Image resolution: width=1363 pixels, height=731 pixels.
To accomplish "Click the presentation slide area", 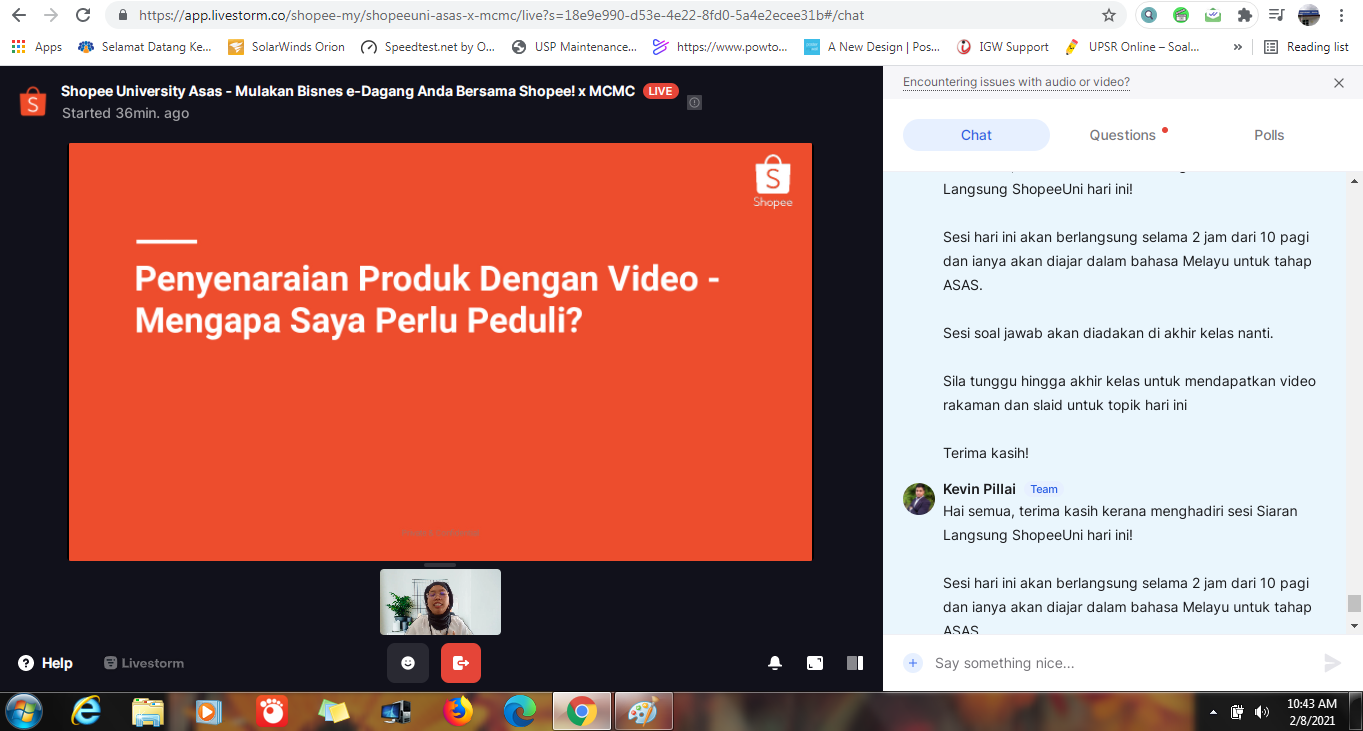I will click(440, 352).
